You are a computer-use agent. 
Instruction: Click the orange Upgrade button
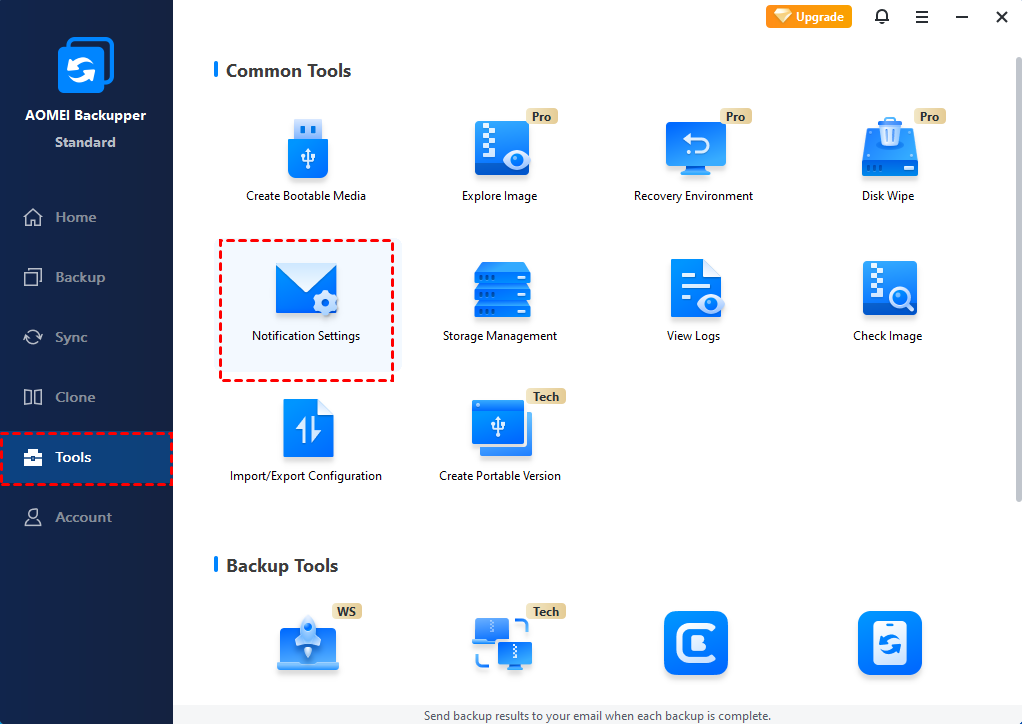[808, 17]
